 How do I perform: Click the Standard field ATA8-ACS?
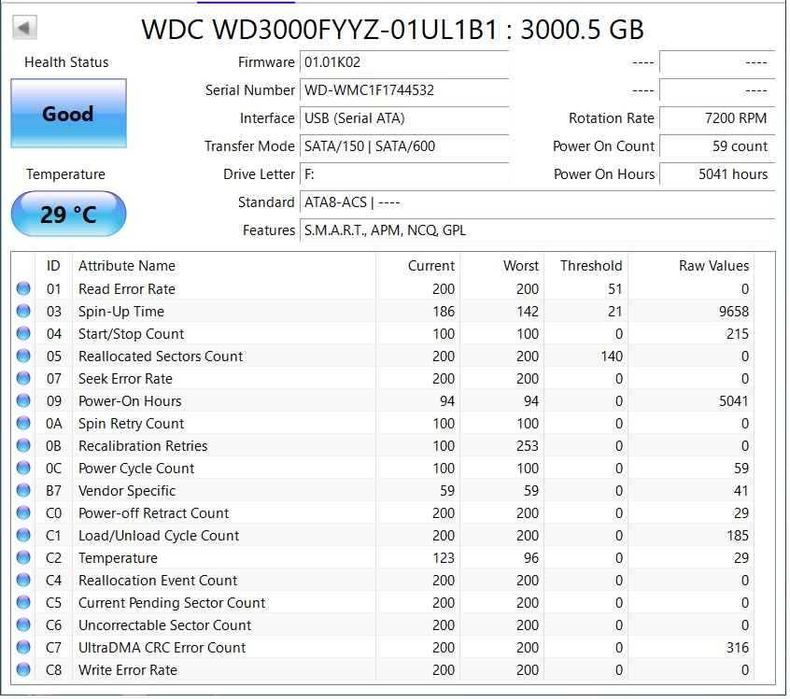point(538,203)
